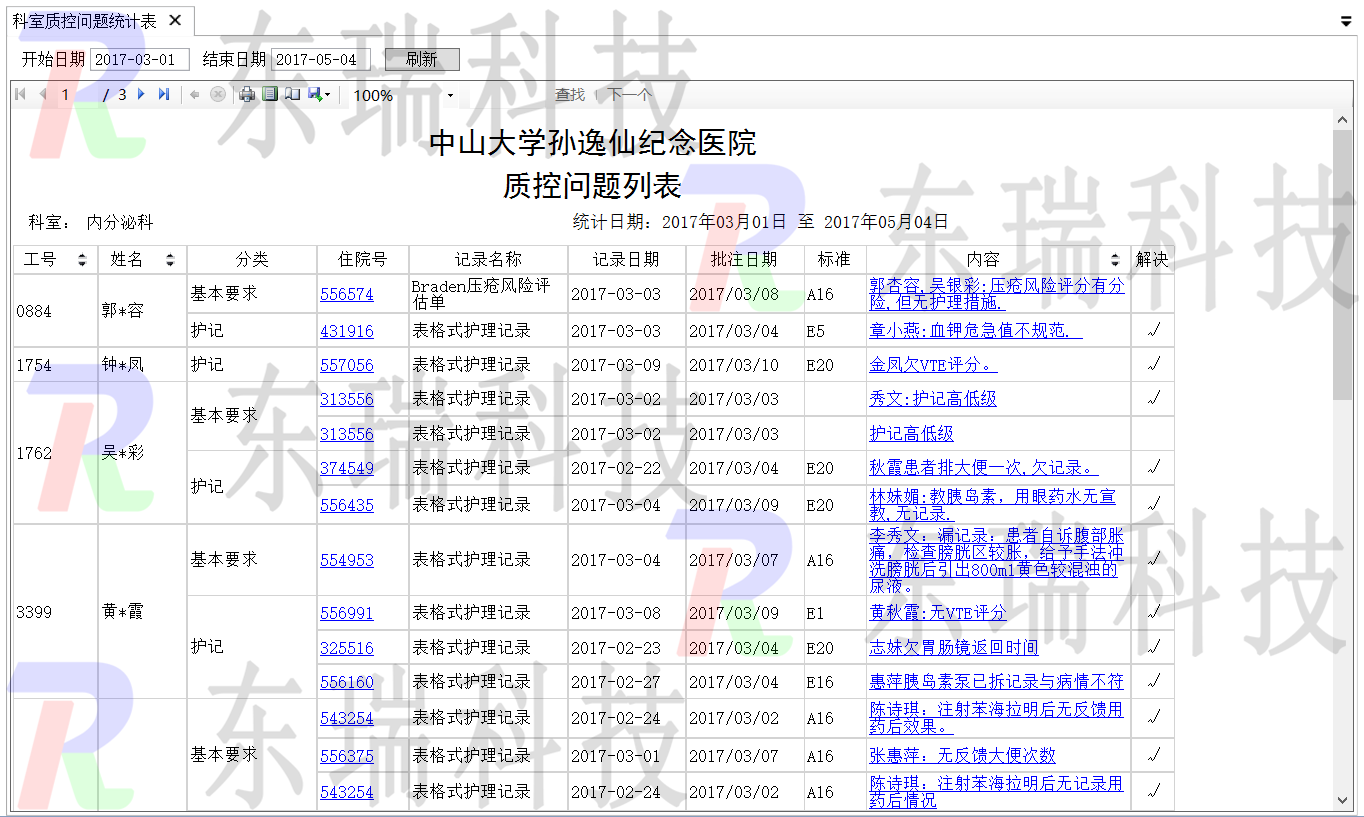This screenshot has width=1364, height=817.
Task: Click the 分类 column header
Action: pyautogui.click(x=252, y=260)
